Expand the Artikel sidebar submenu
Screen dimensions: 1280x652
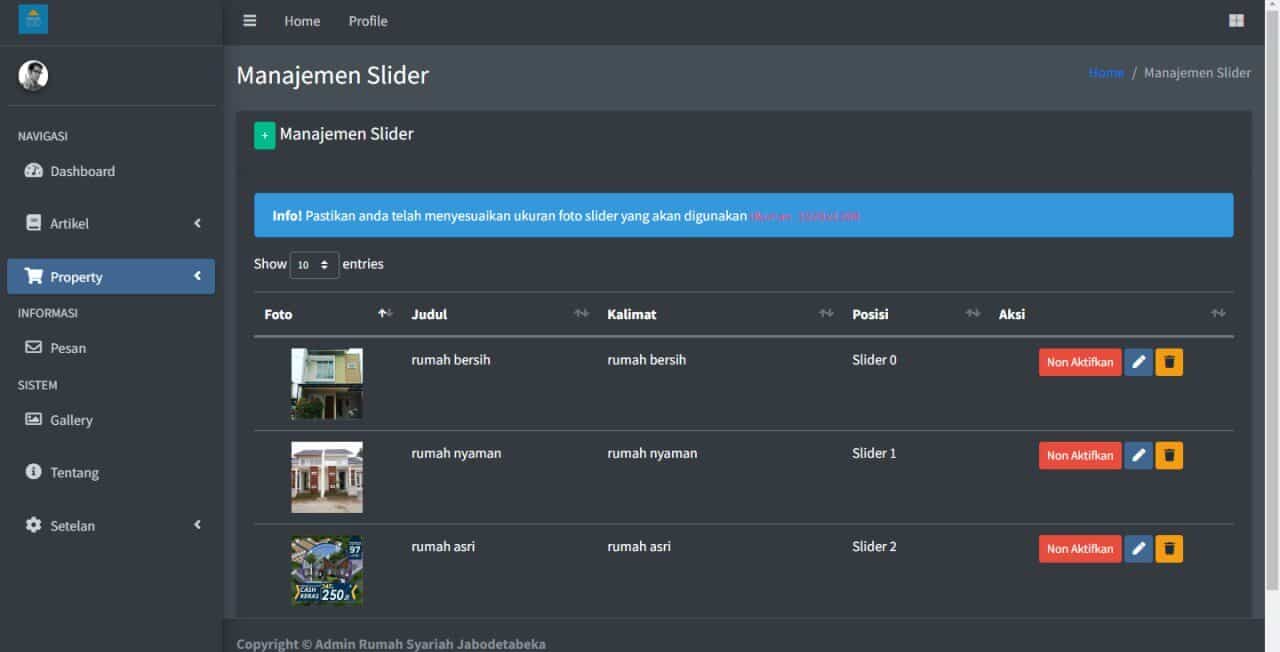(110, 224)
